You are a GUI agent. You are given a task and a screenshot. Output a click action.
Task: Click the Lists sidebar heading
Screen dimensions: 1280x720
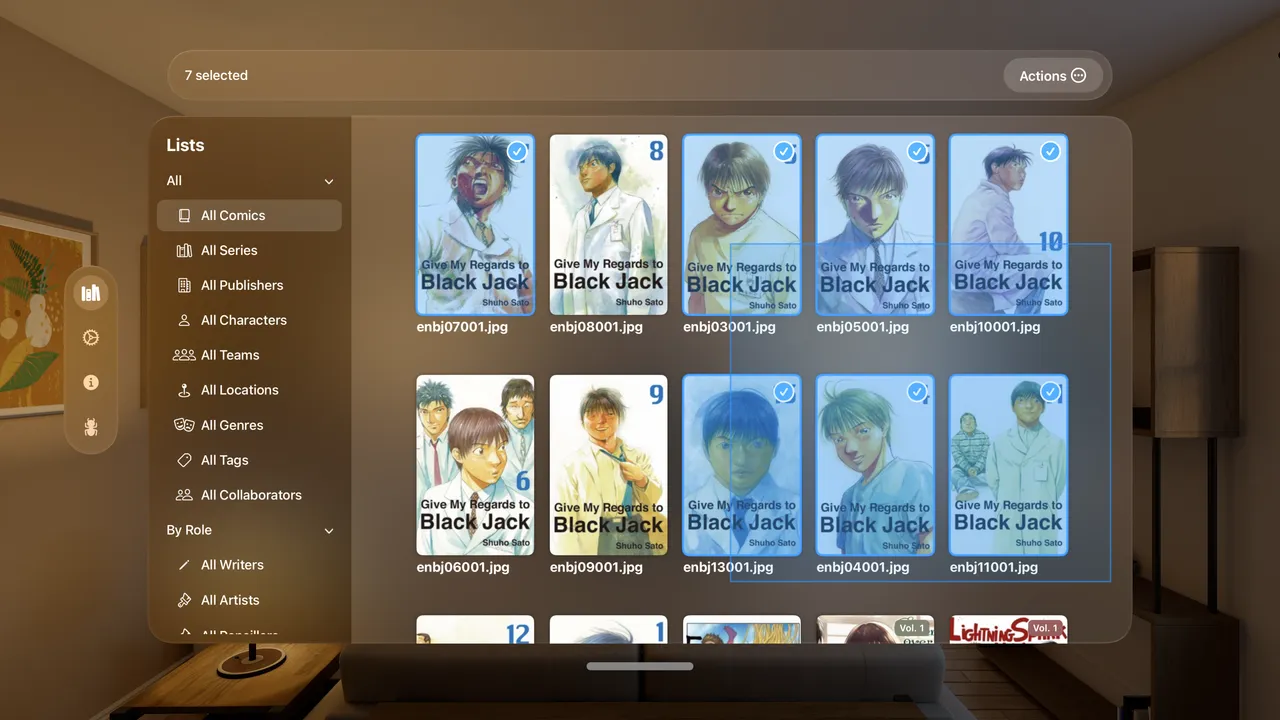point(185,145)
